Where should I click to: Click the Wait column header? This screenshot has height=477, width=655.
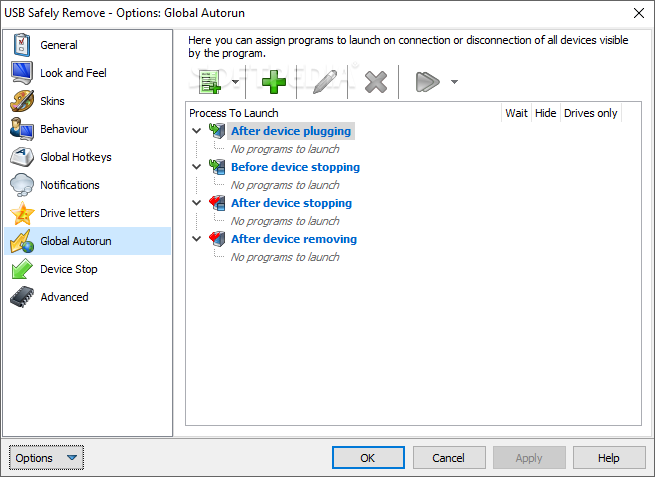click(x=516, y=113)
